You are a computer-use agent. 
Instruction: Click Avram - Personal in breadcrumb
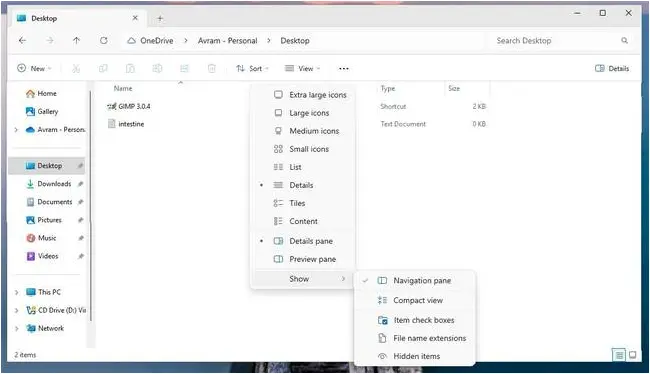(227, 41)
